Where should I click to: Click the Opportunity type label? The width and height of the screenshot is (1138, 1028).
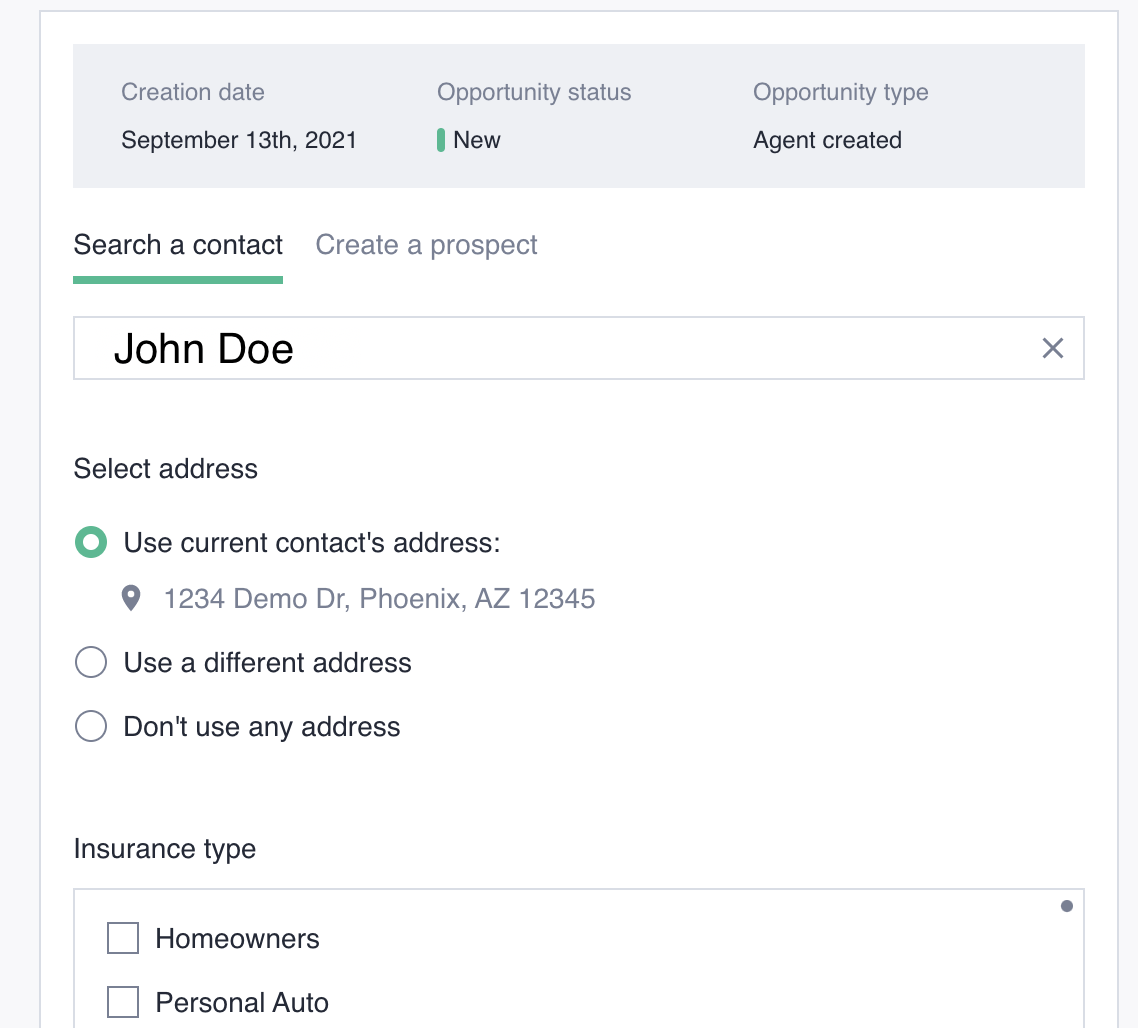click(x=840, y=93)
